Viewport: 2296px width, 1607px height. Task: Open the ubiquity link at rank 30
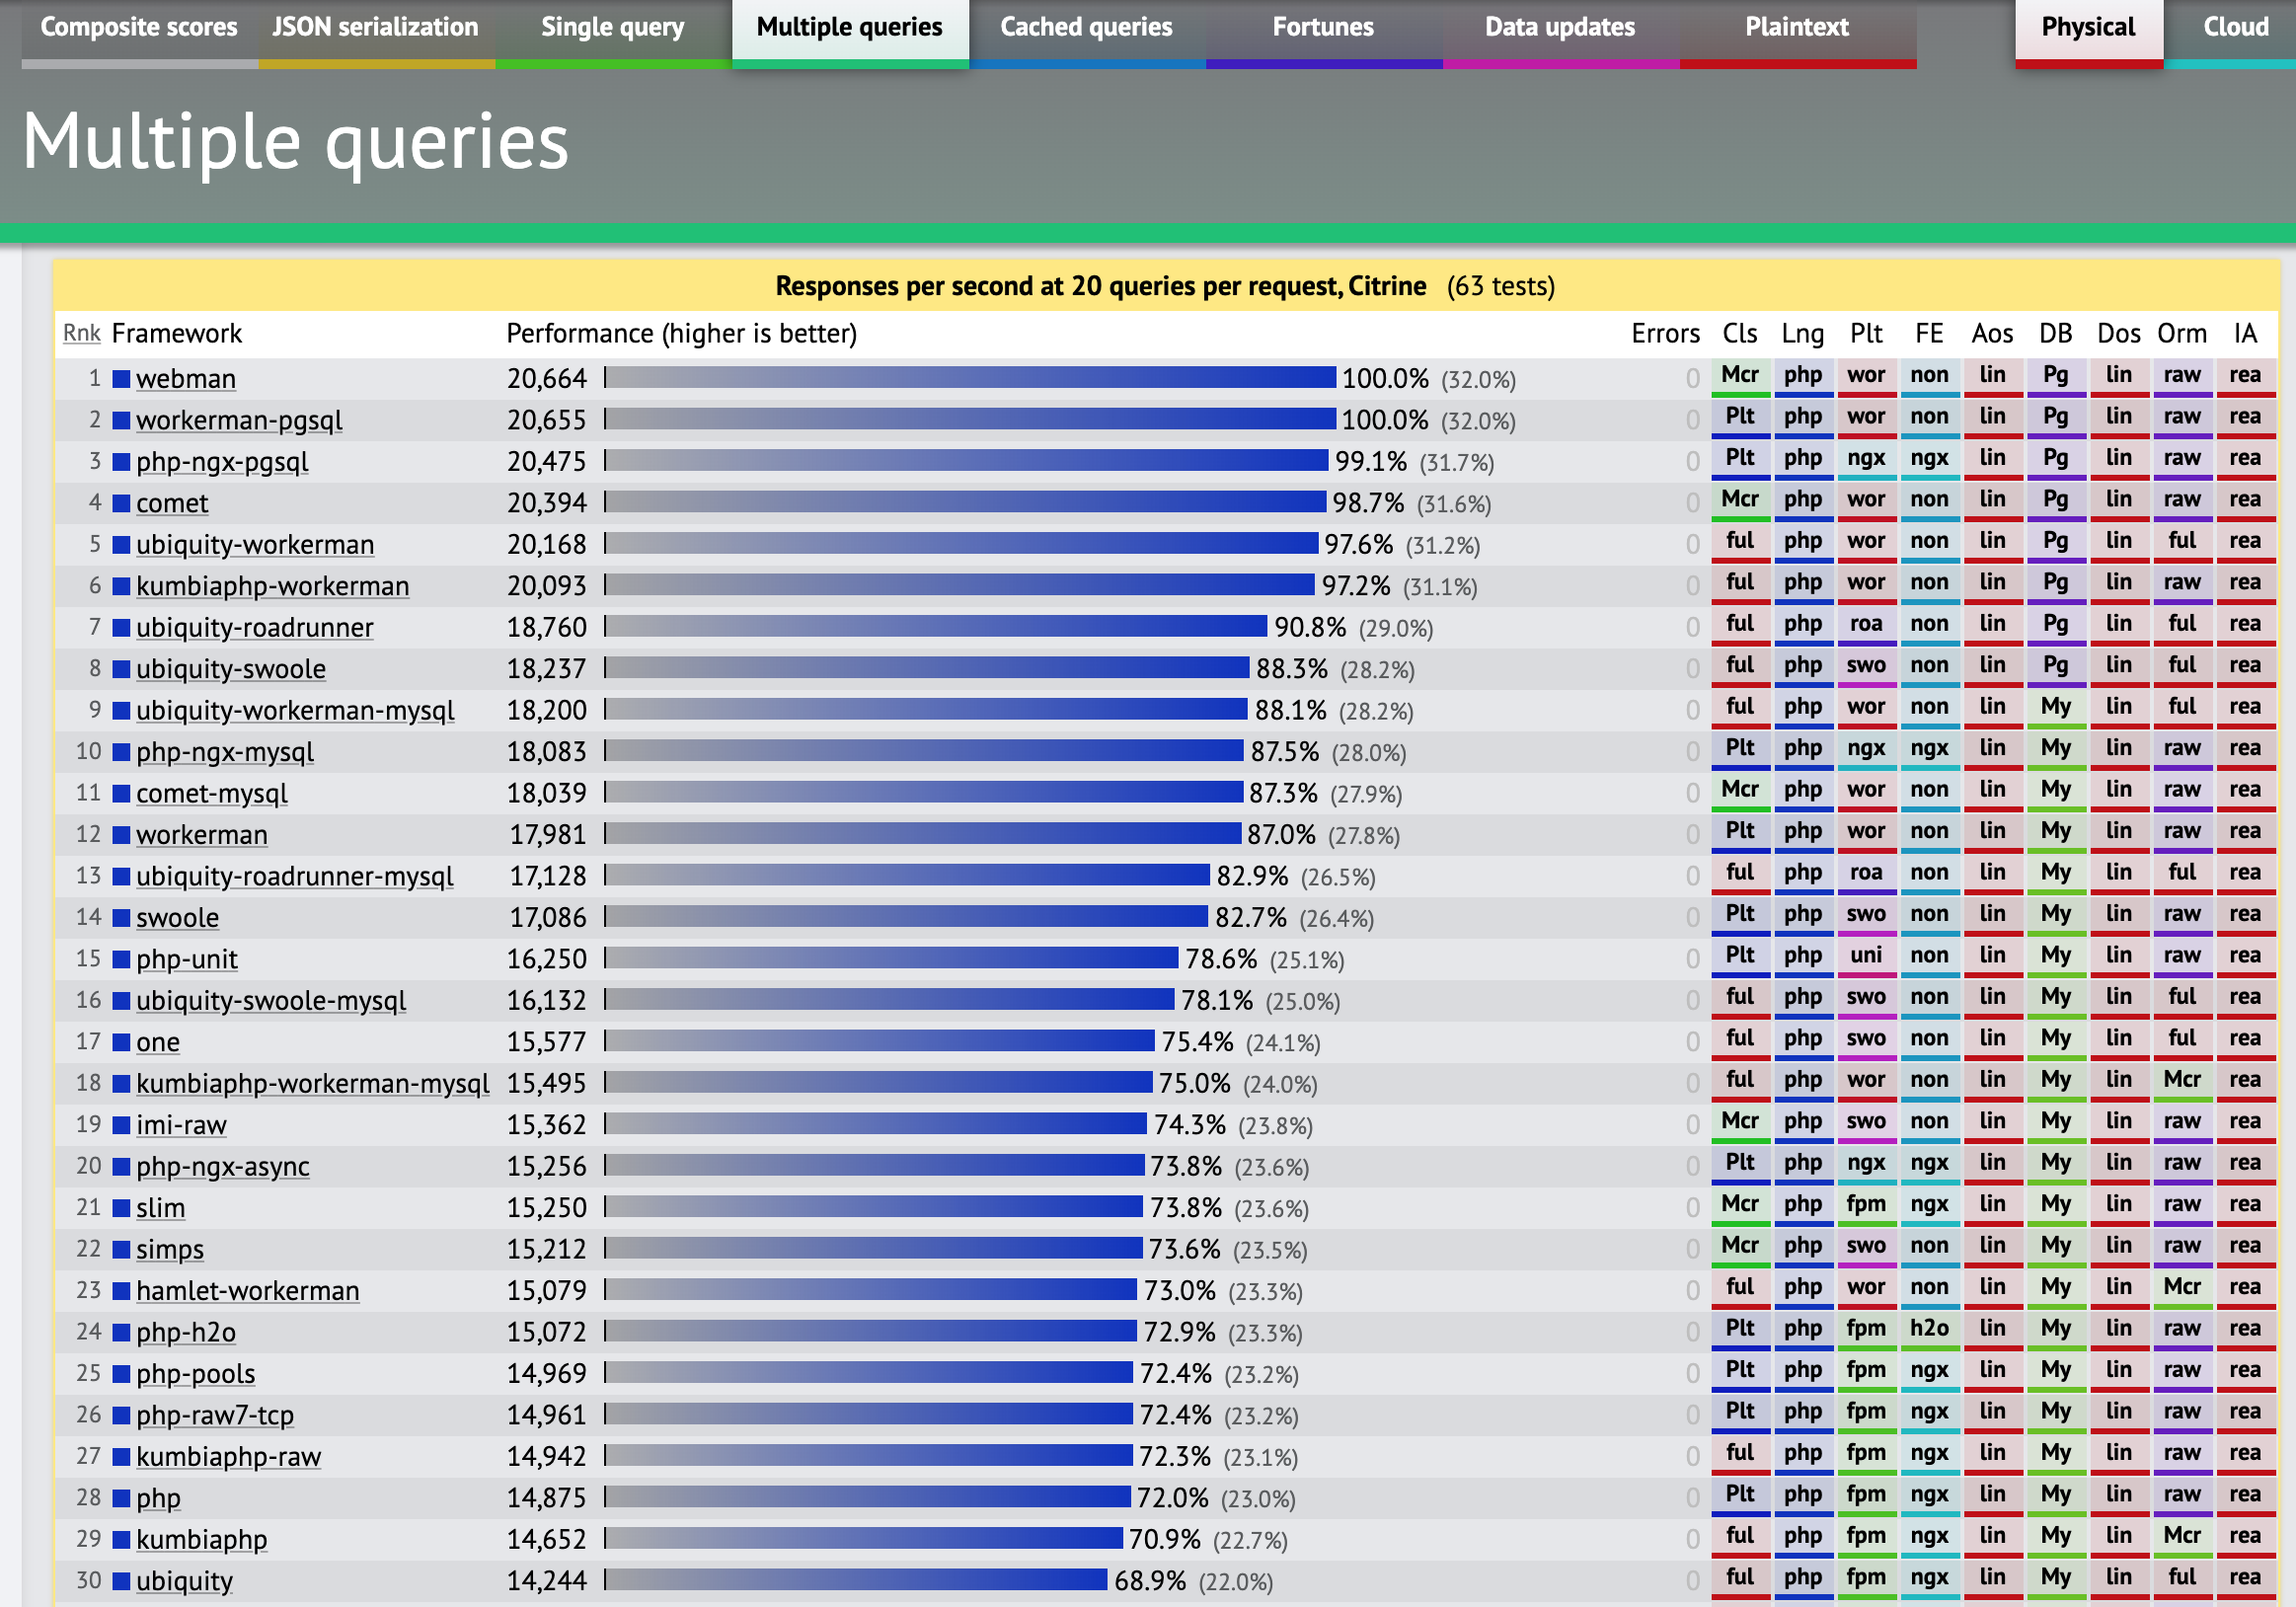tap(184, 1582)
